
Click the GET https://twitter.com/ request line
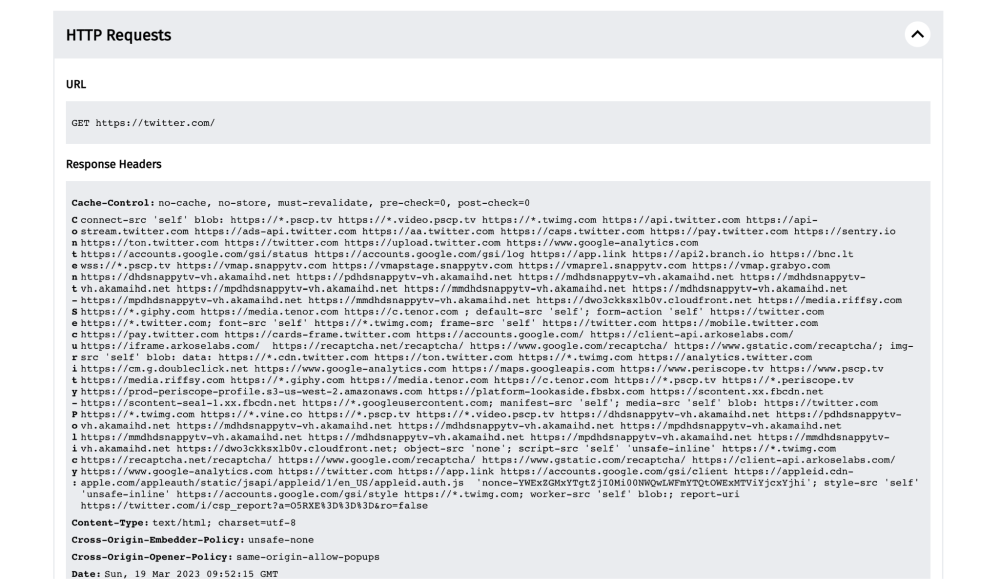tap(143, 123)
